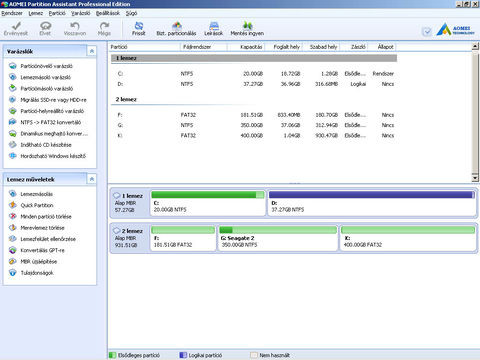Screen dimensions: 480x360
Task: Click the partition list scrollbar down arrow
Action: pyautogui.click(x=476, y=178)
